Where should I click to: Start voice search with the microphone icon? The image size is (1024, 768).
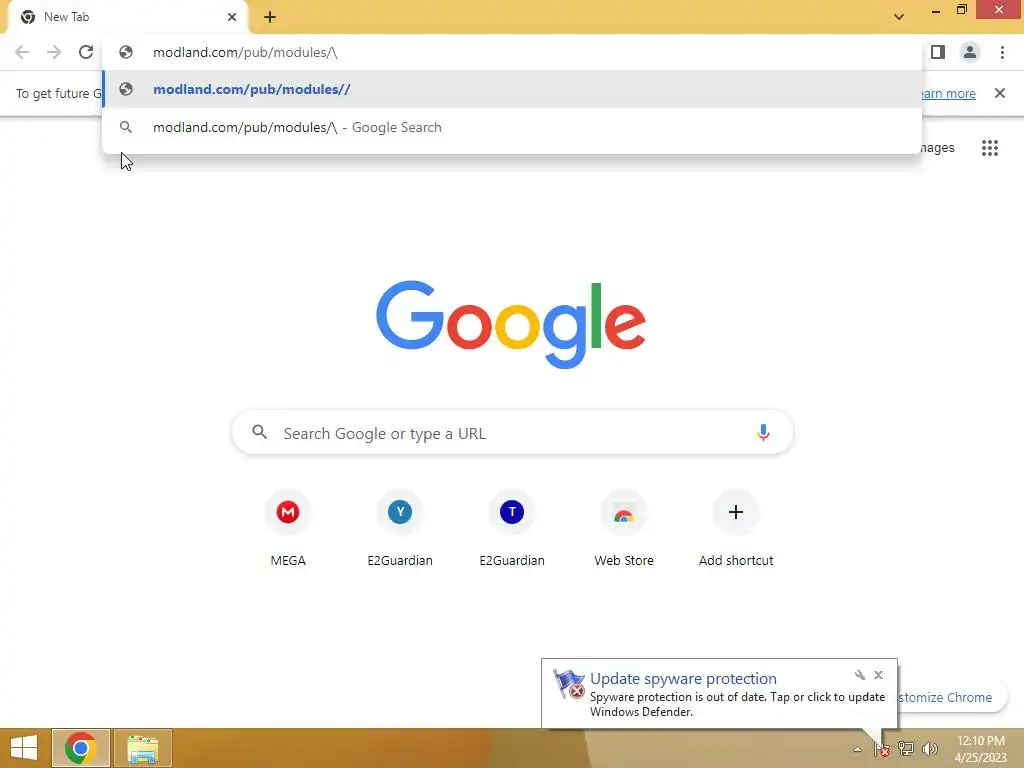[x=763, y=432]
